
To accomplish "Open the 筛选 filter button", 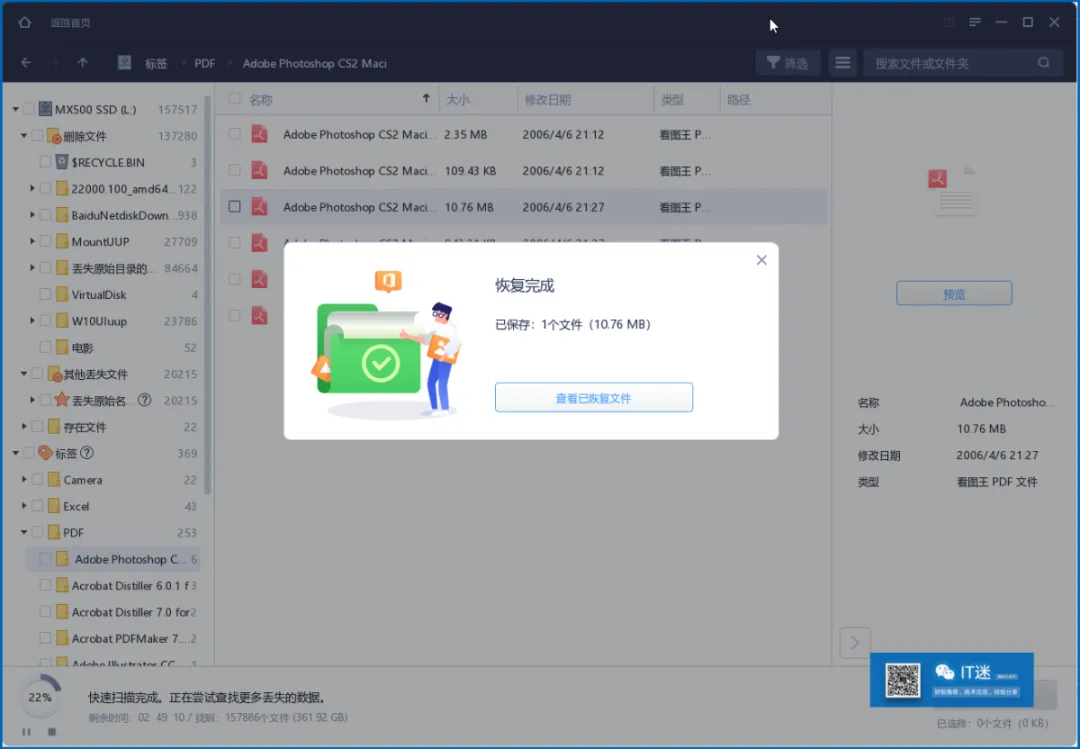I will (x=787, y=63).
